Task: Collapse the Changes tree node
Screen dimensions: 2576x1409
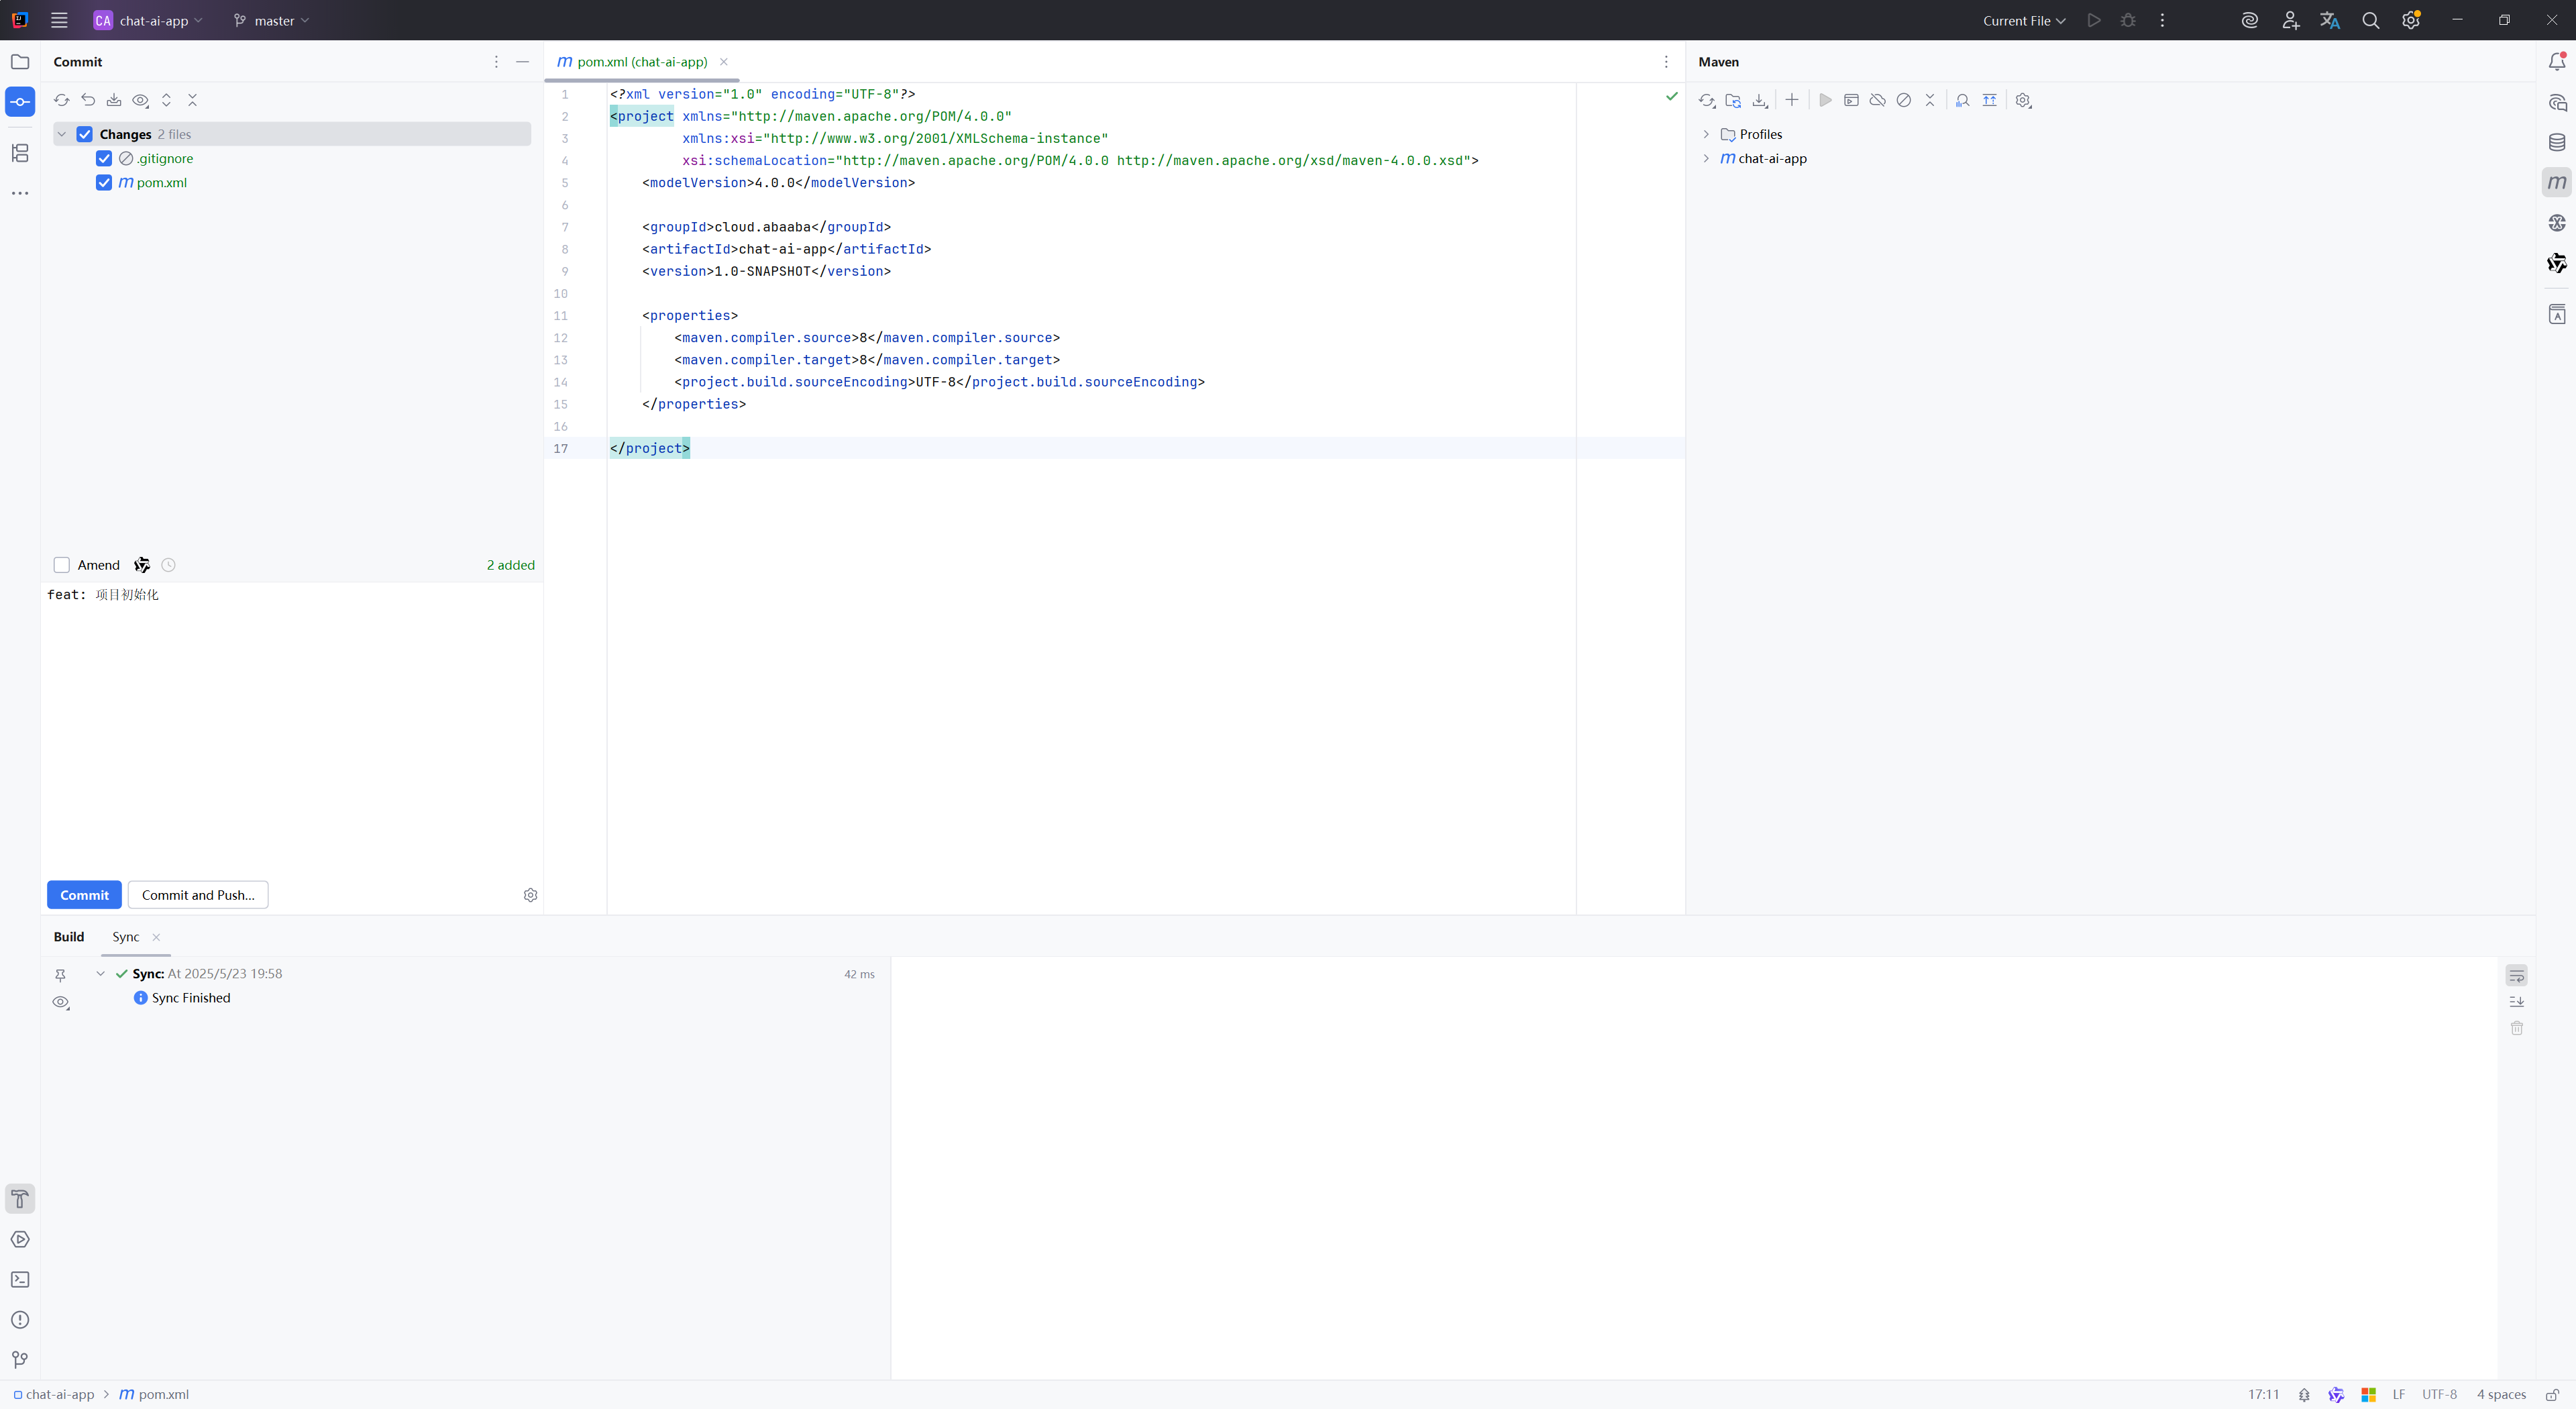Action: (x=62, y=134)
